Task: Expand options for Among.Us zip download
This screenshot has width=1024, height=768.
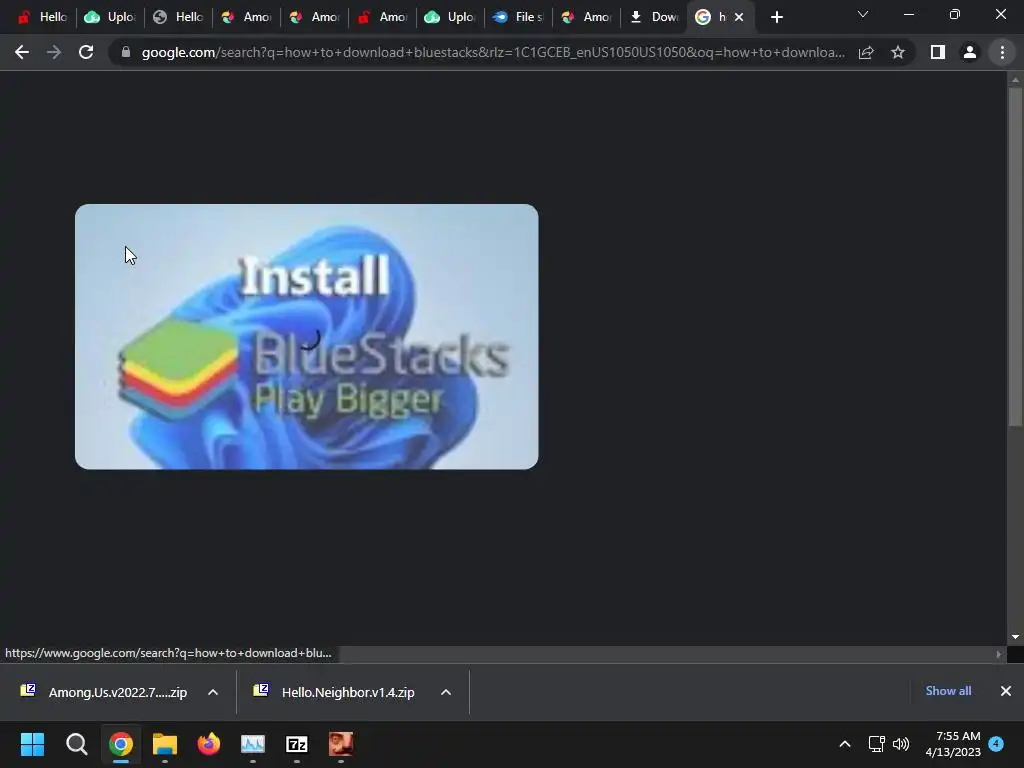Action: 213,692
